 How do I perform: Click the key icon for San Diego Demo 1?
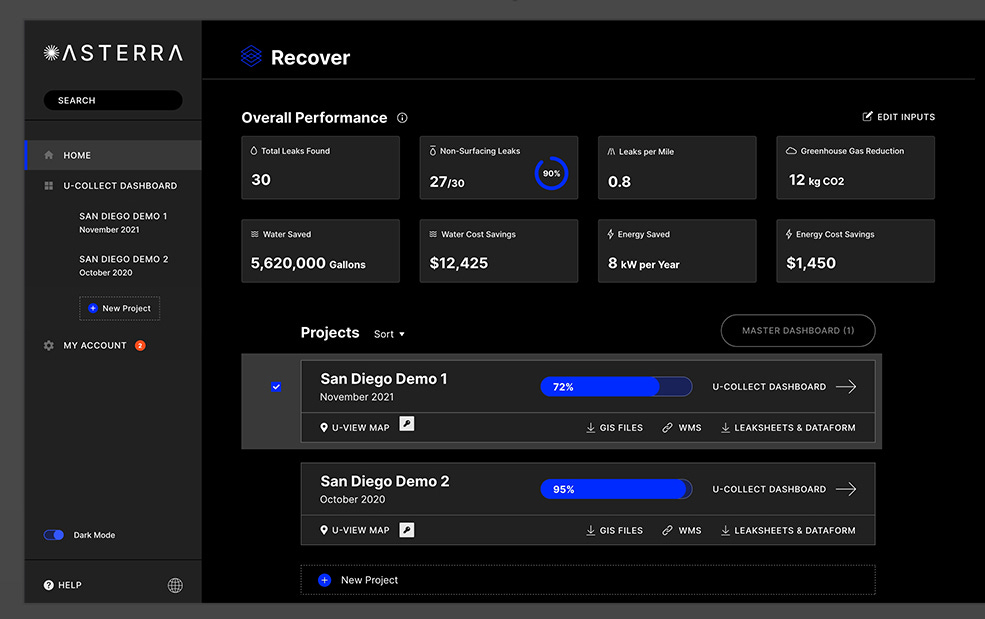pyautogui.click(x=407, y=424)
